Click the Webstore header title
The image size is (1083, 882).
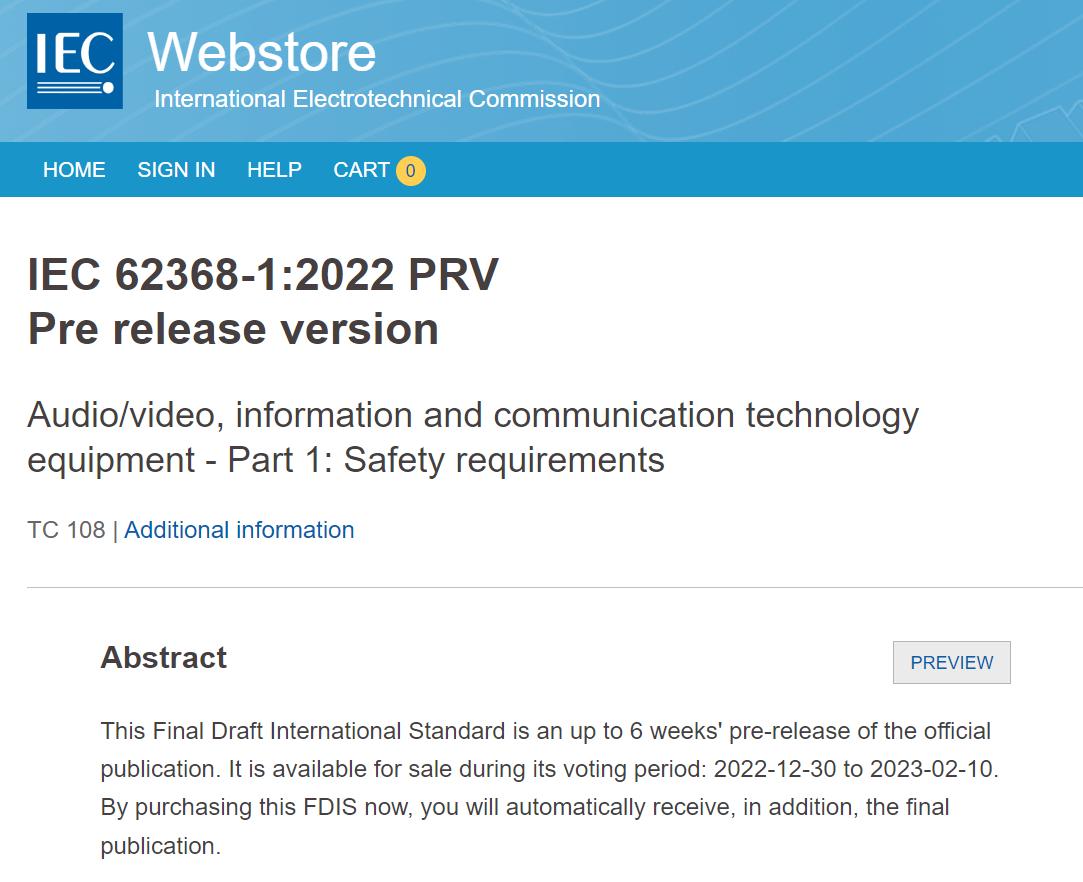262,52
